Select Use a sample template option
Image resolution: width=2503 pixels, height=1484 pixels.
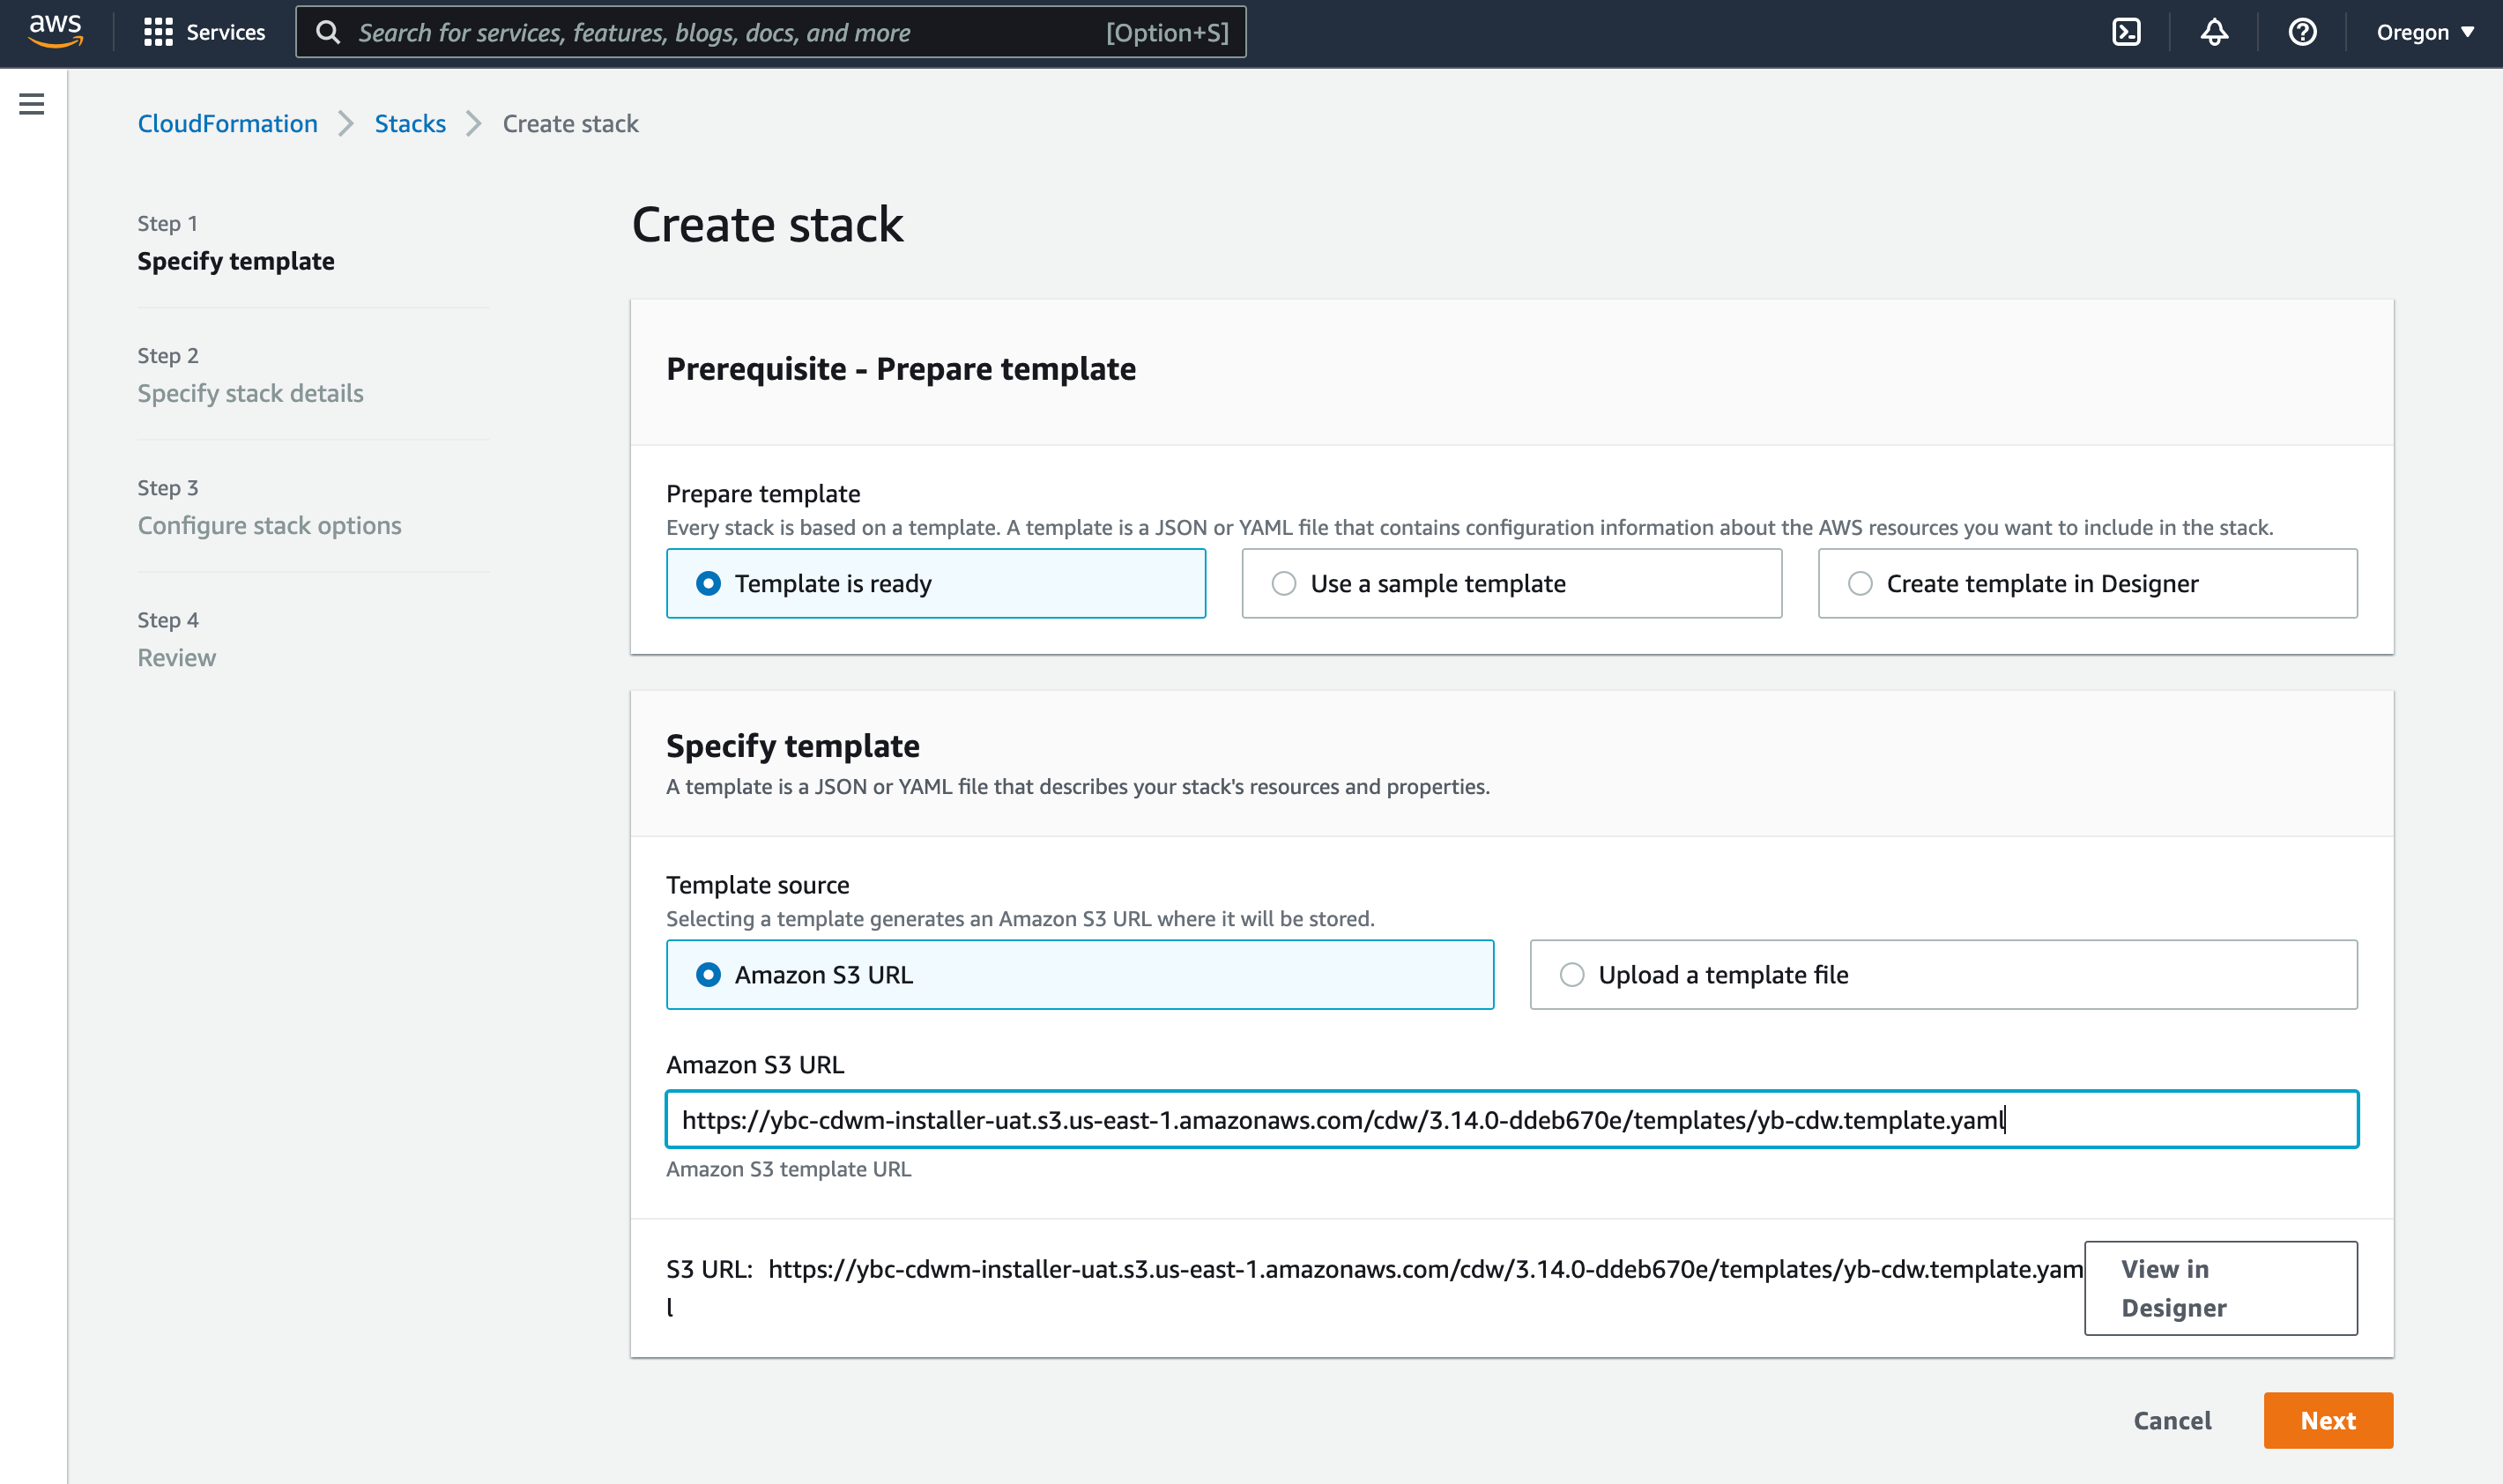(1512, 583)
